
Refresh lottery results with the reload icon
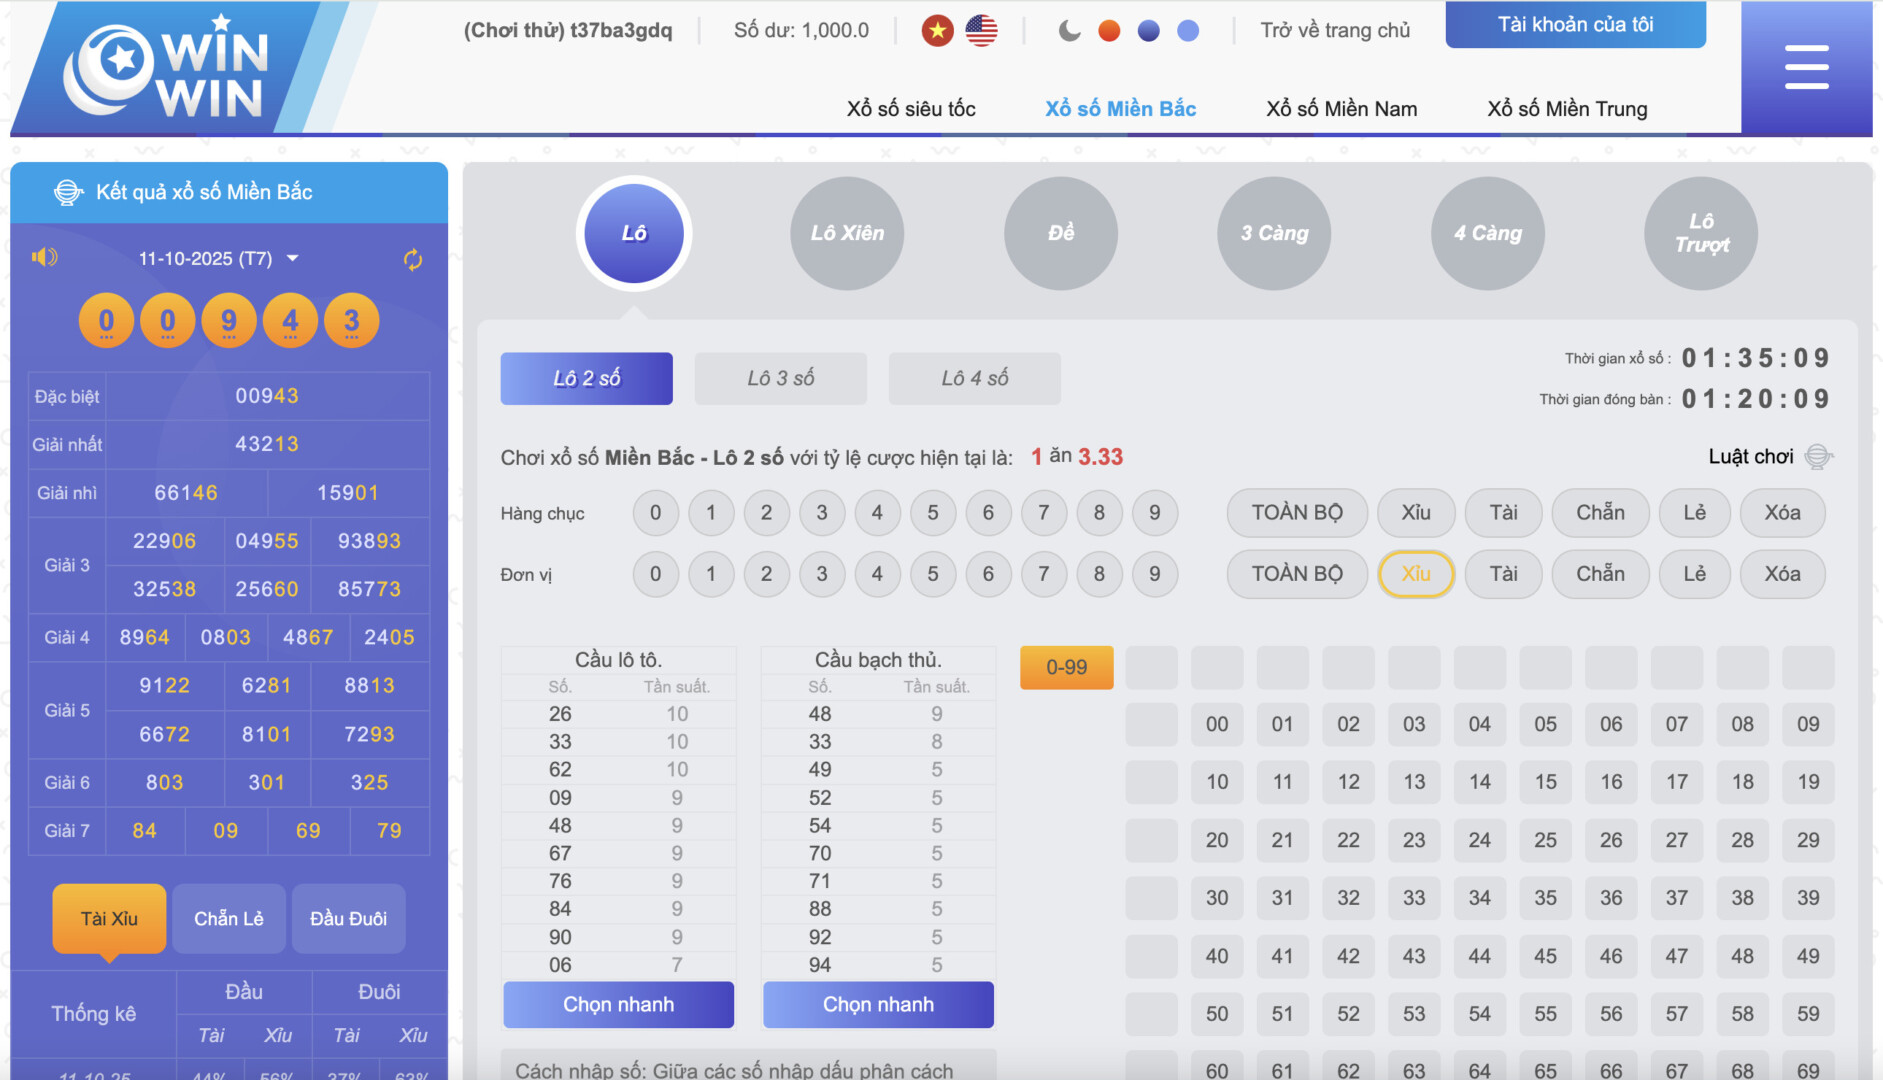[x=413, y=260]
